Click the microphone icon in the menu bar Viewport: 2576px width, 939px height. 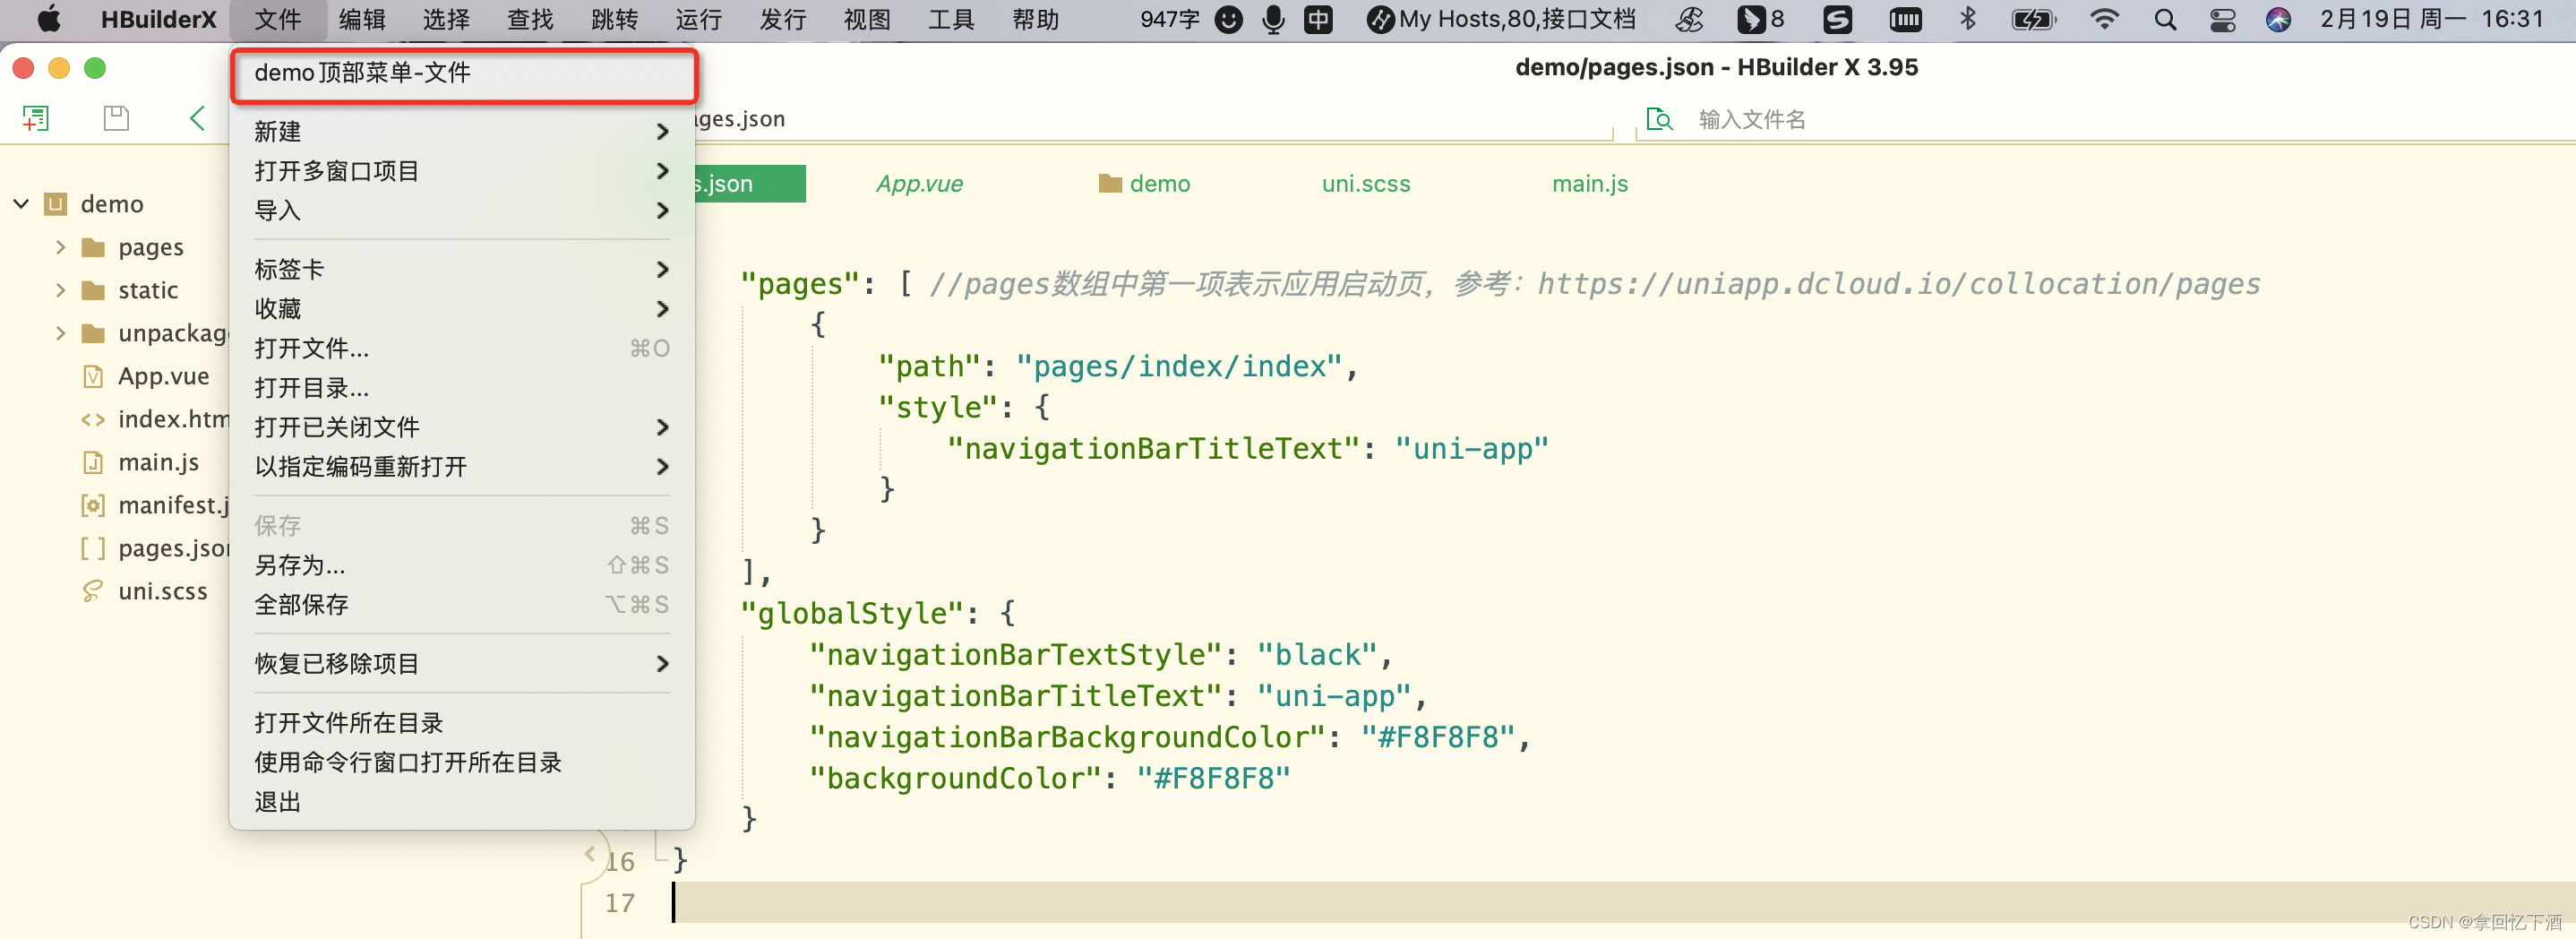click(x=1273, y=19)
